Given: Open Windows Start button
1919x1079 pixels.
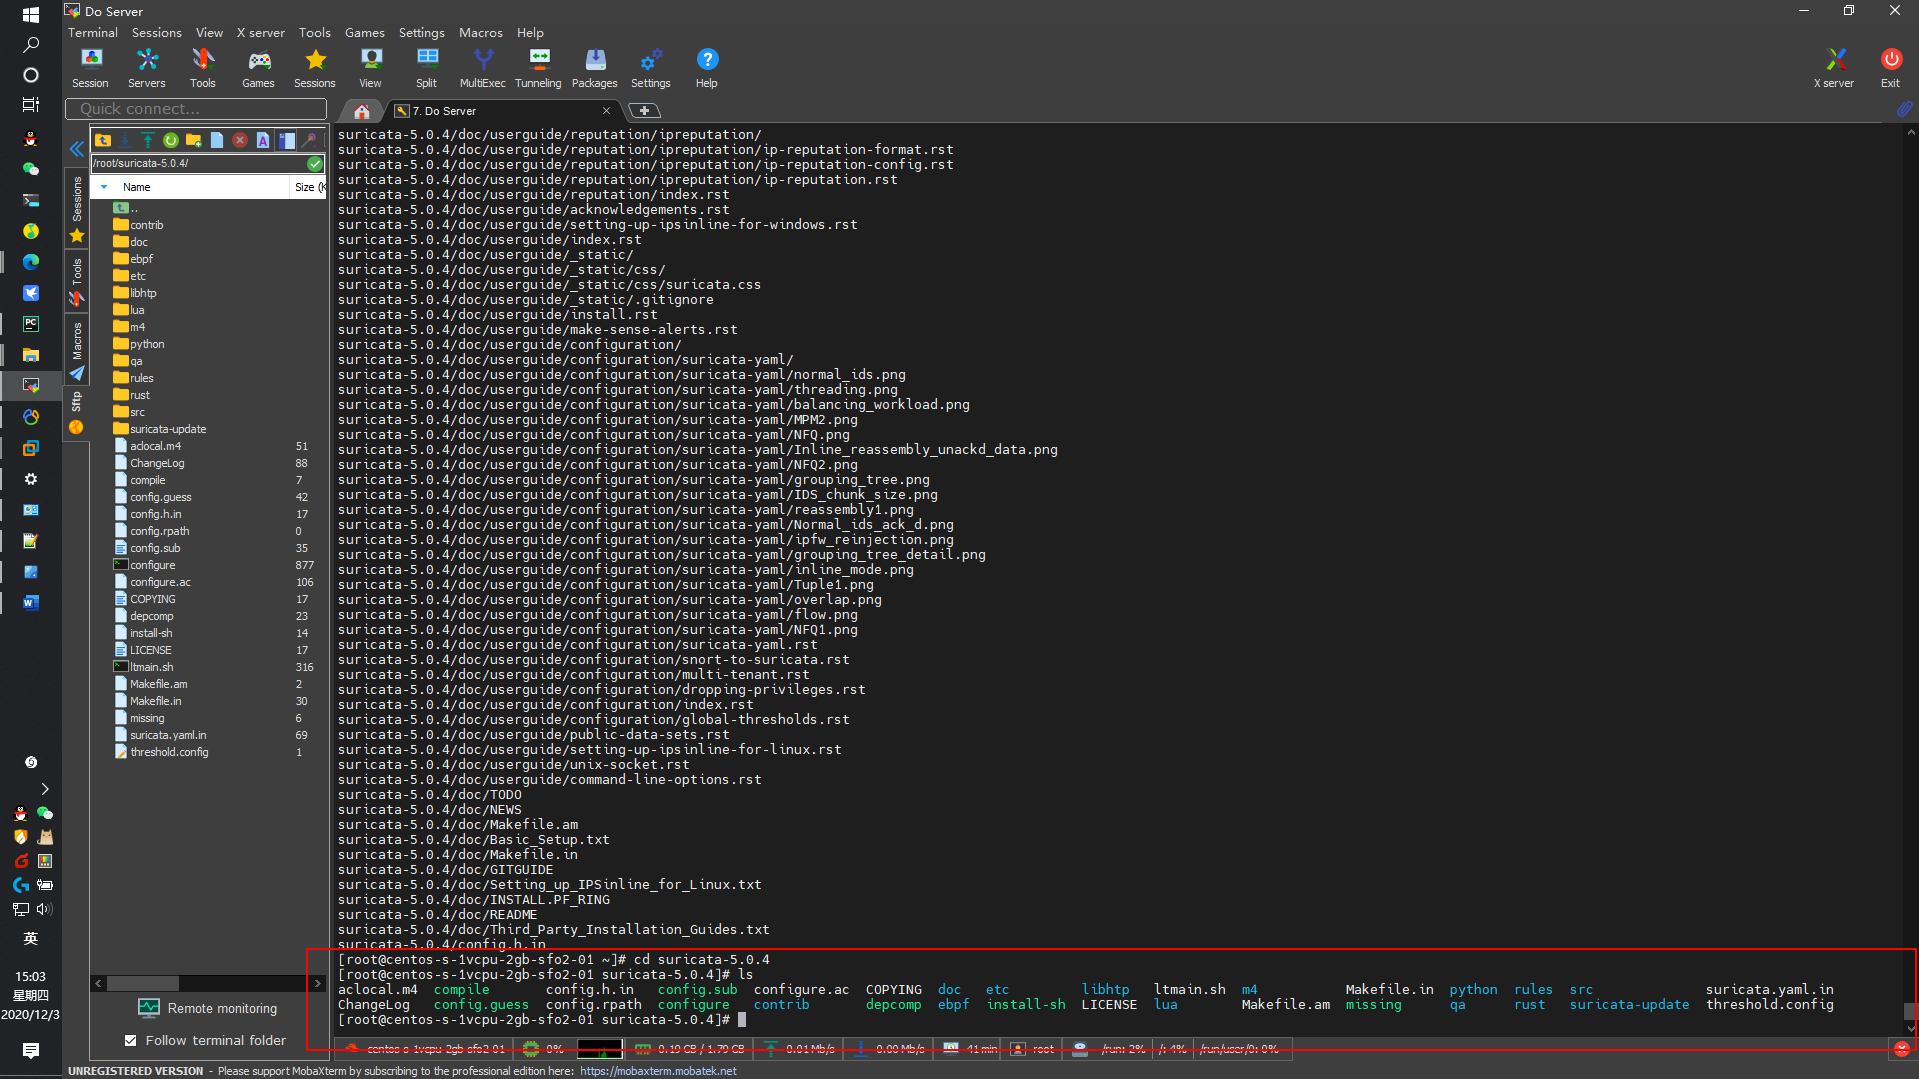Looking at the screenshot, I should pos(30,15).
